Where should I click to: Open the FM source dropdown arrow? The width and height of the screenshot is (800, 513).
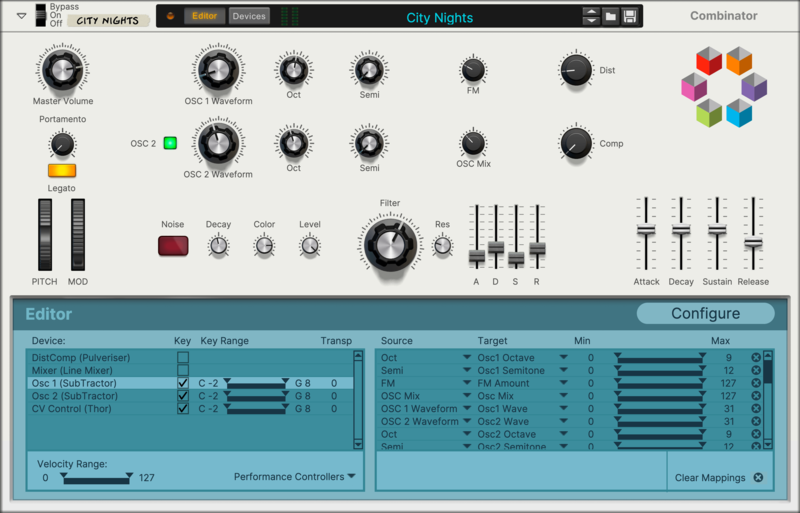click(x=466, y=383)
